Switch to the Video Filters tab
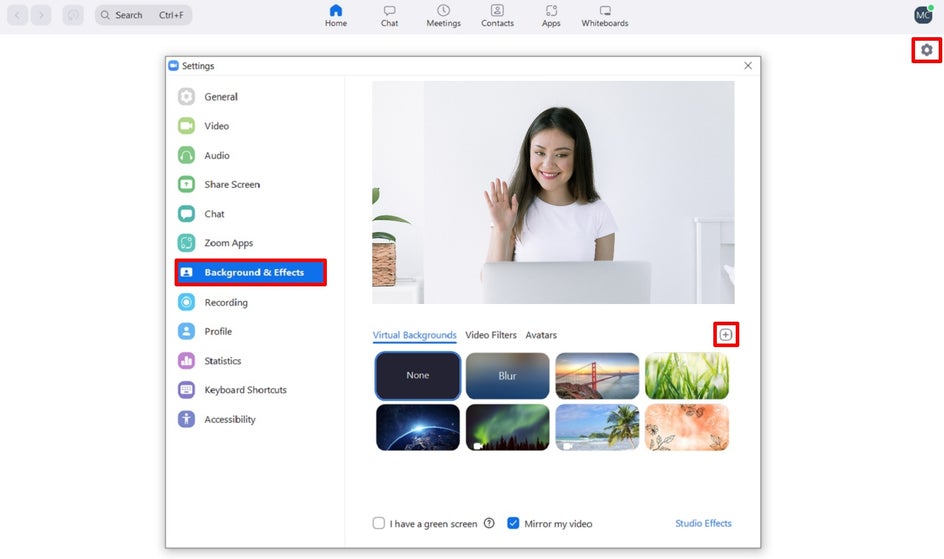This screenshot has width=944, height=559. pos(491,335)
